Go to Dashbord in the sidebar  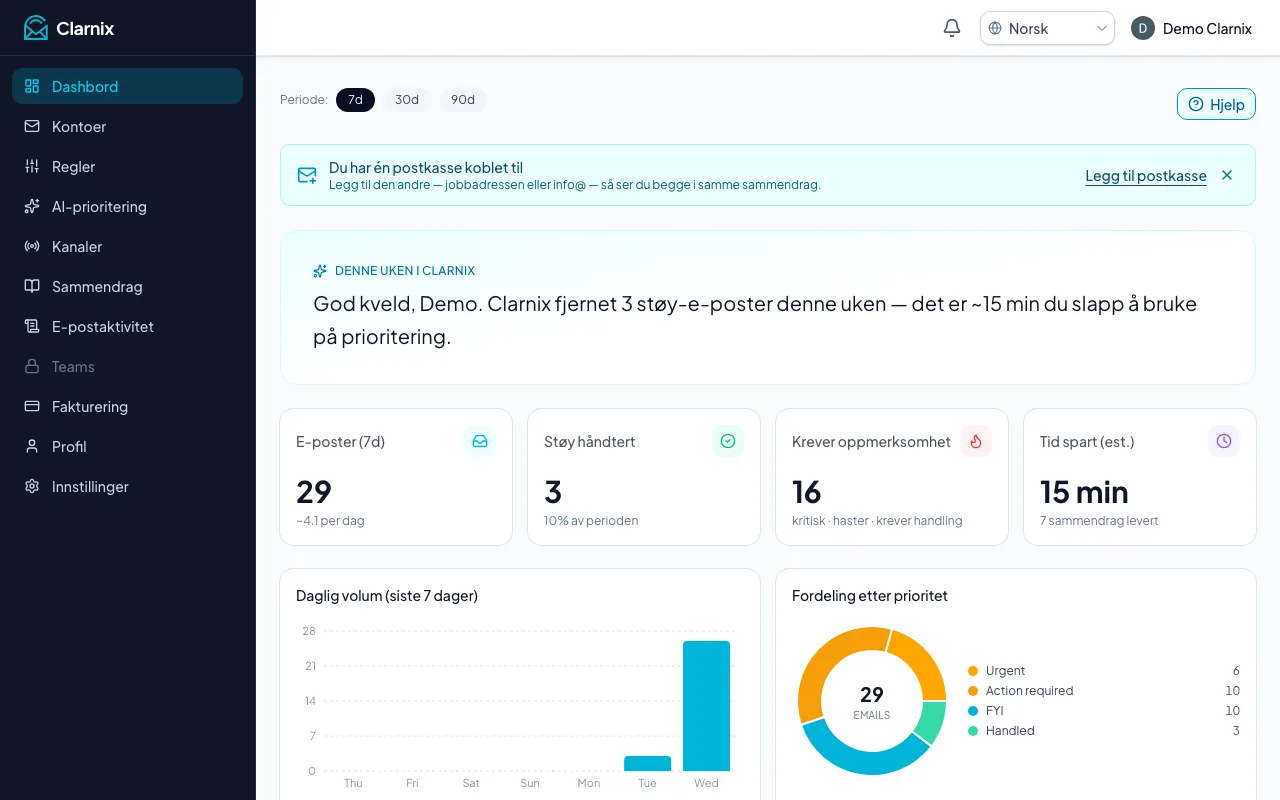click(x=127, y=86)
